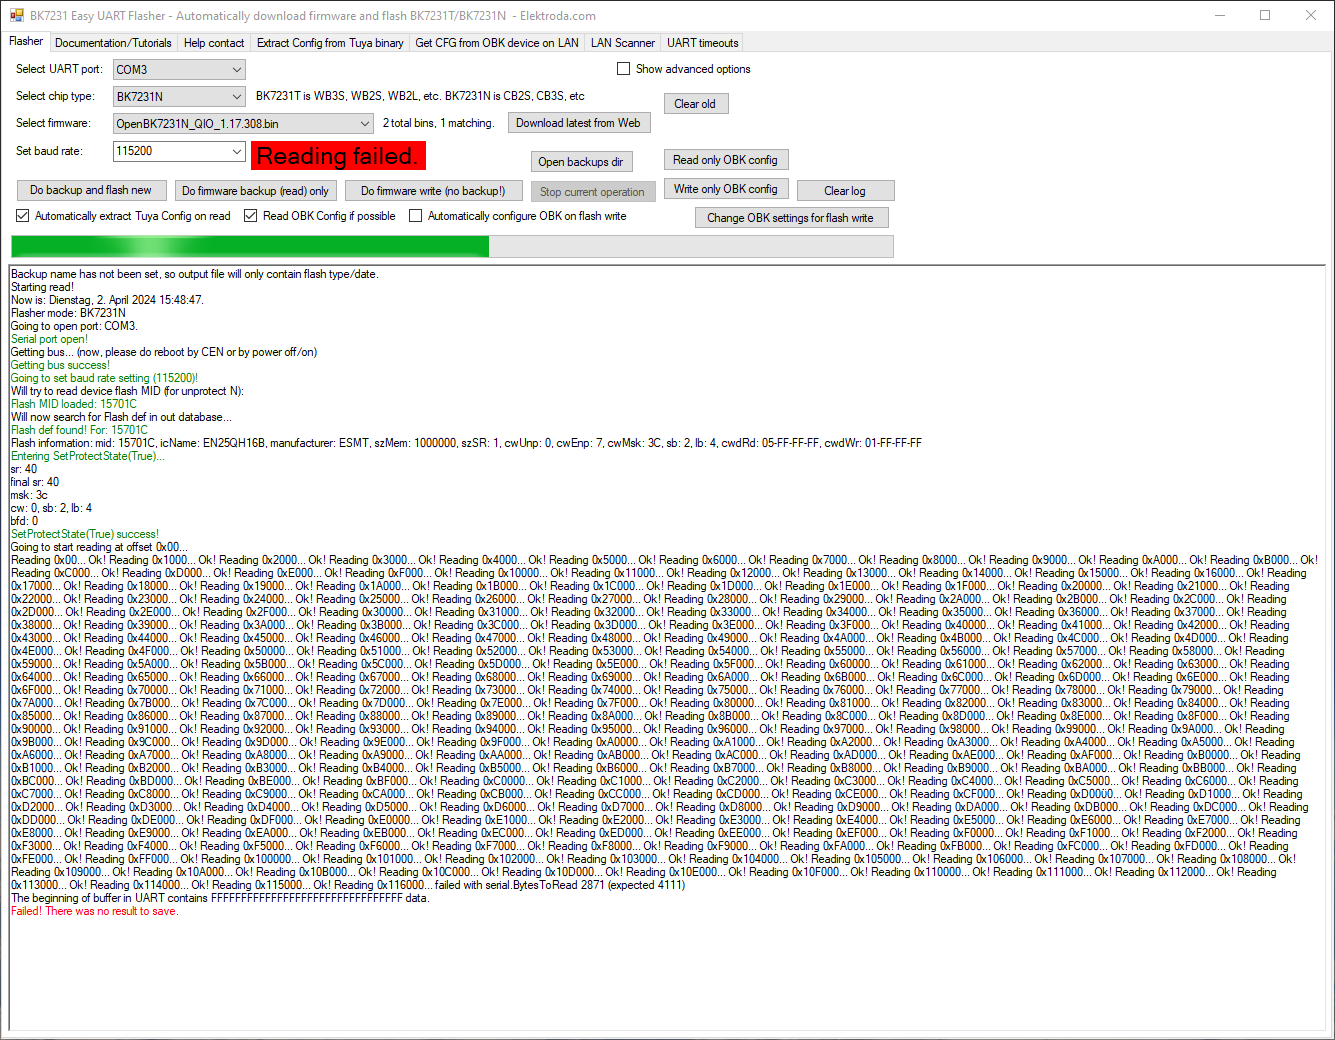Click Change OBK settings for flash write
1335x1040 pixels.
(791, 218)
